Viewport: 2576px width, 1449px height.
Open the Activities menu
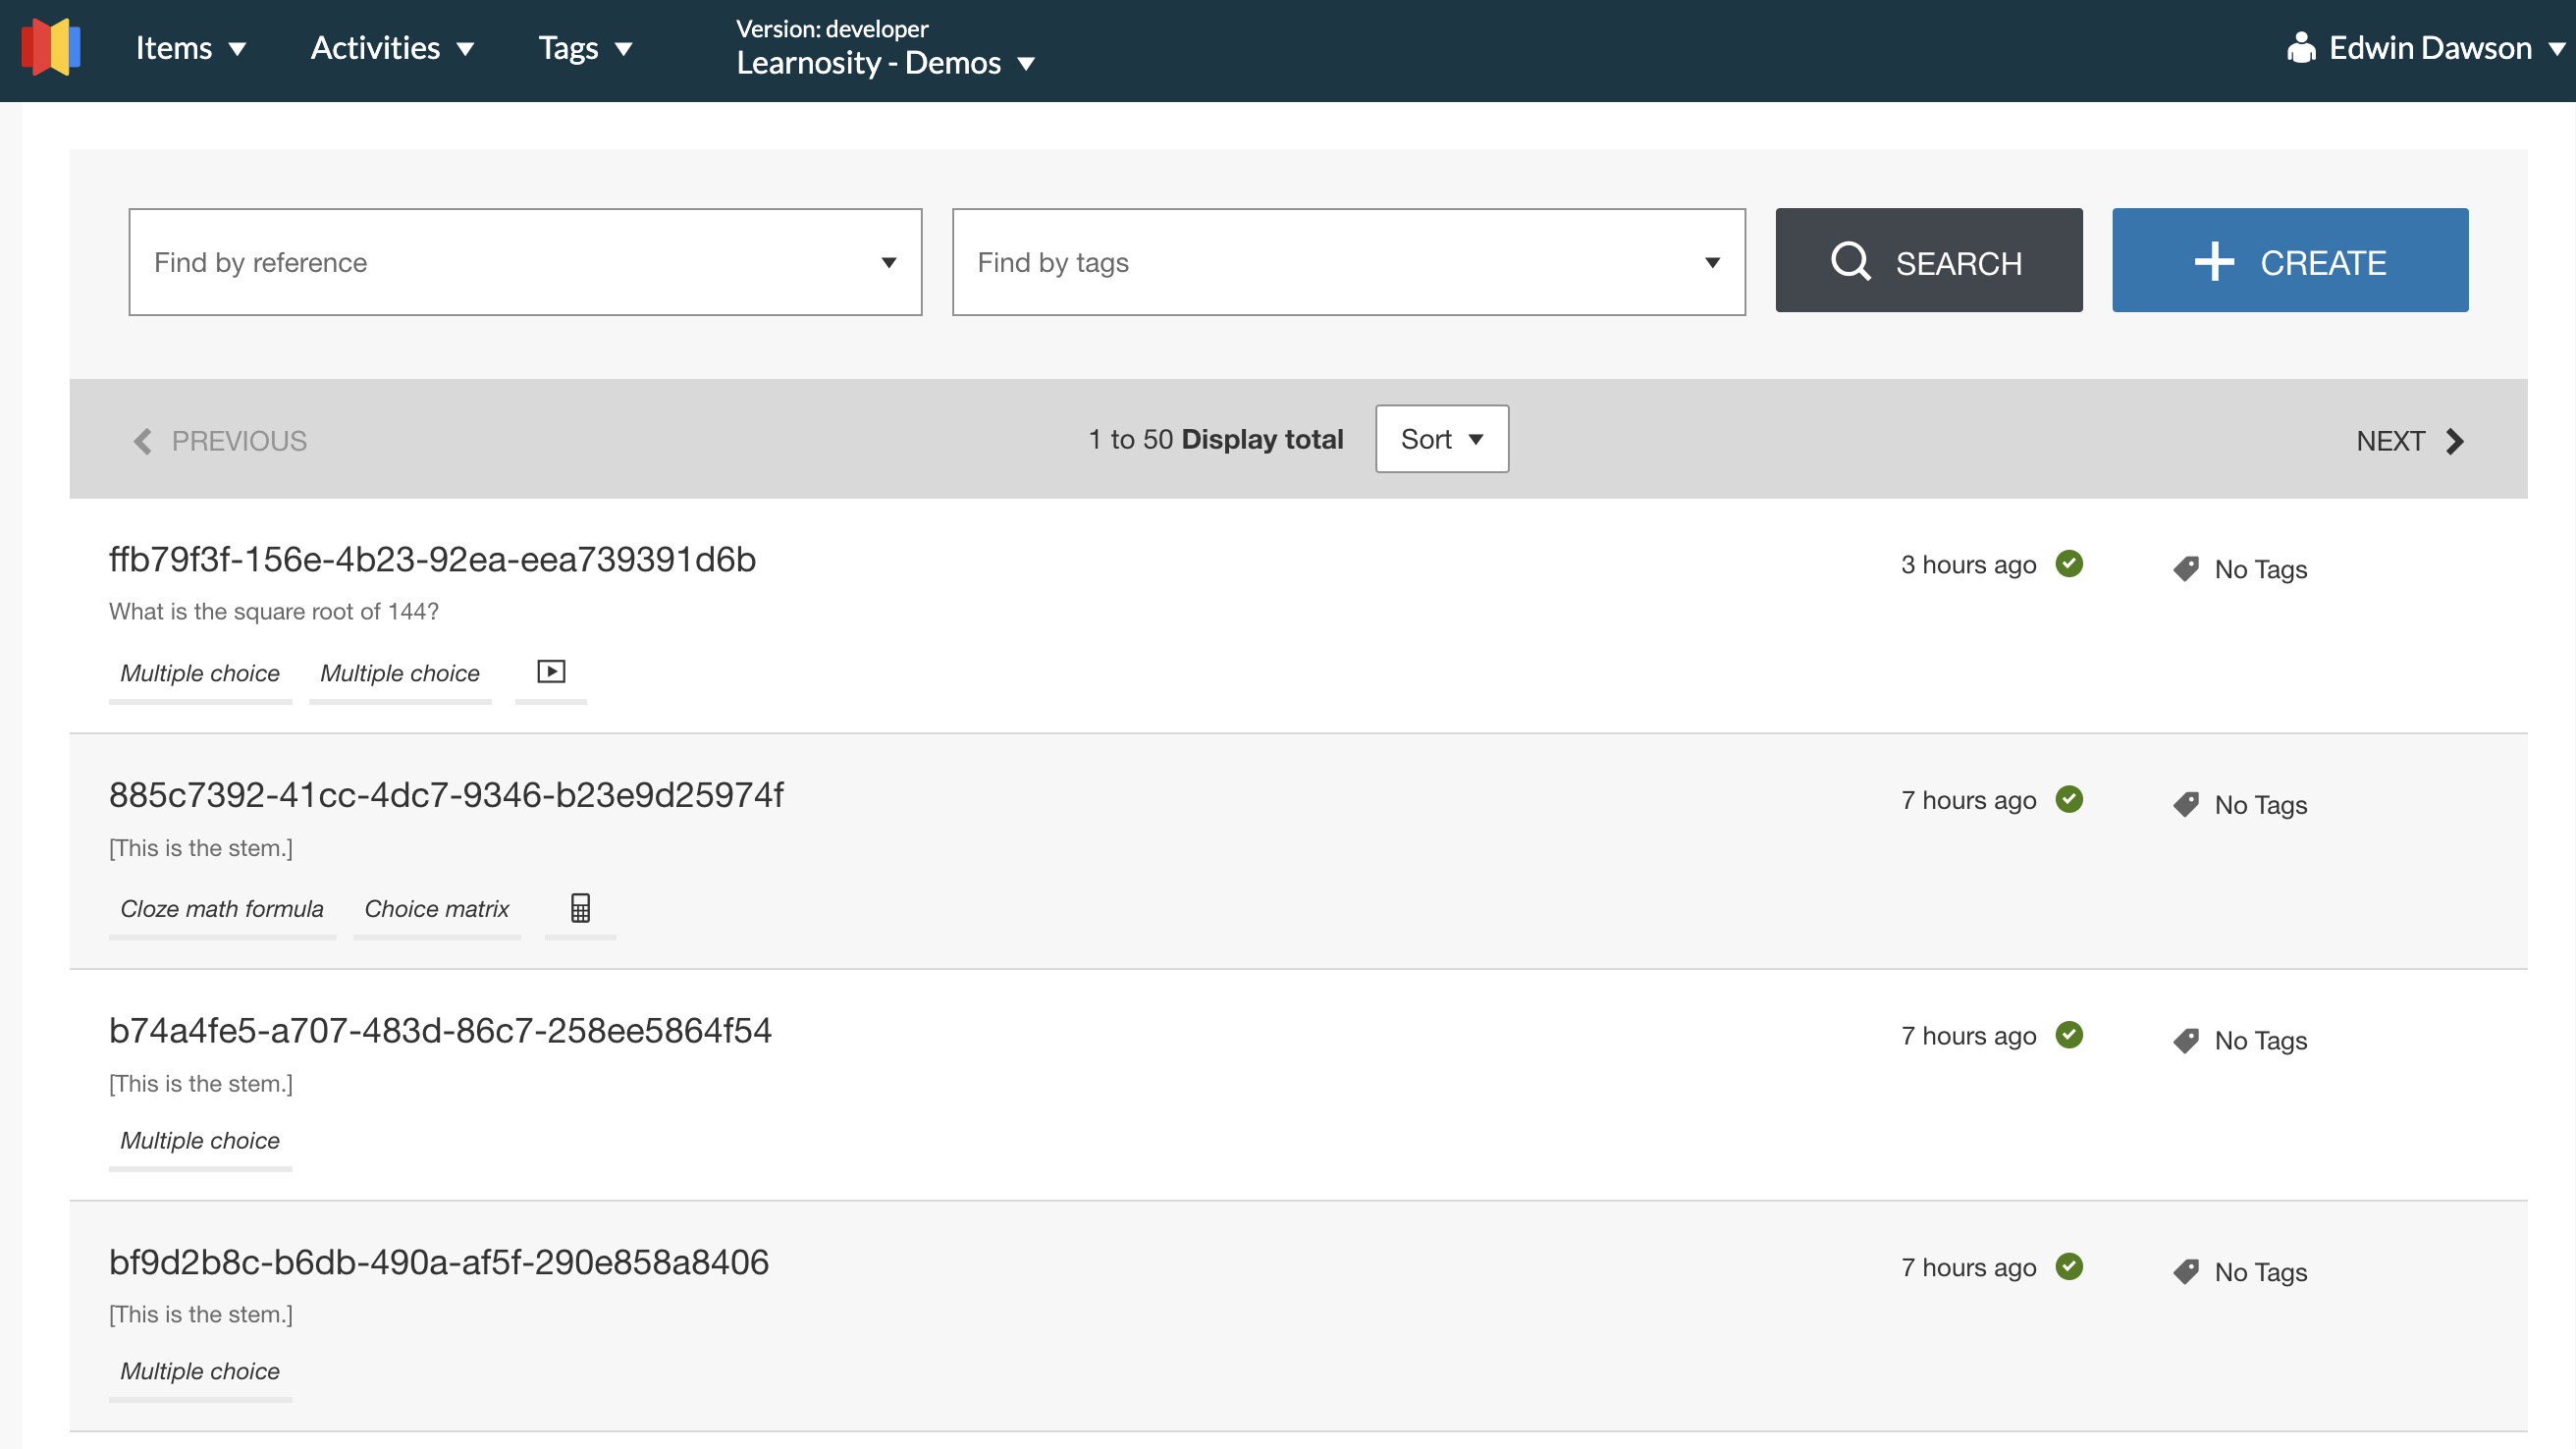pos(391,47)
